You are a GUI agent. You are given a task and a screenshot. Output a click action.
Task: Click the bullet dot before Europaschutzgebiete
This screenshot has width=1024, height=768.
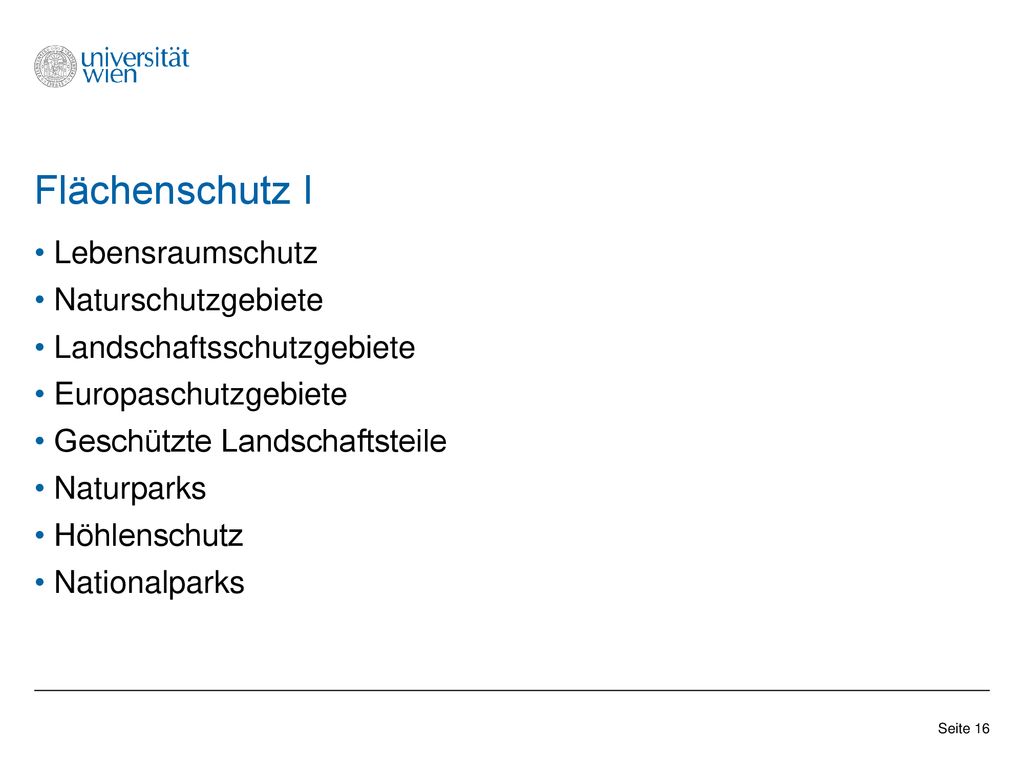(x=40, y=394)
